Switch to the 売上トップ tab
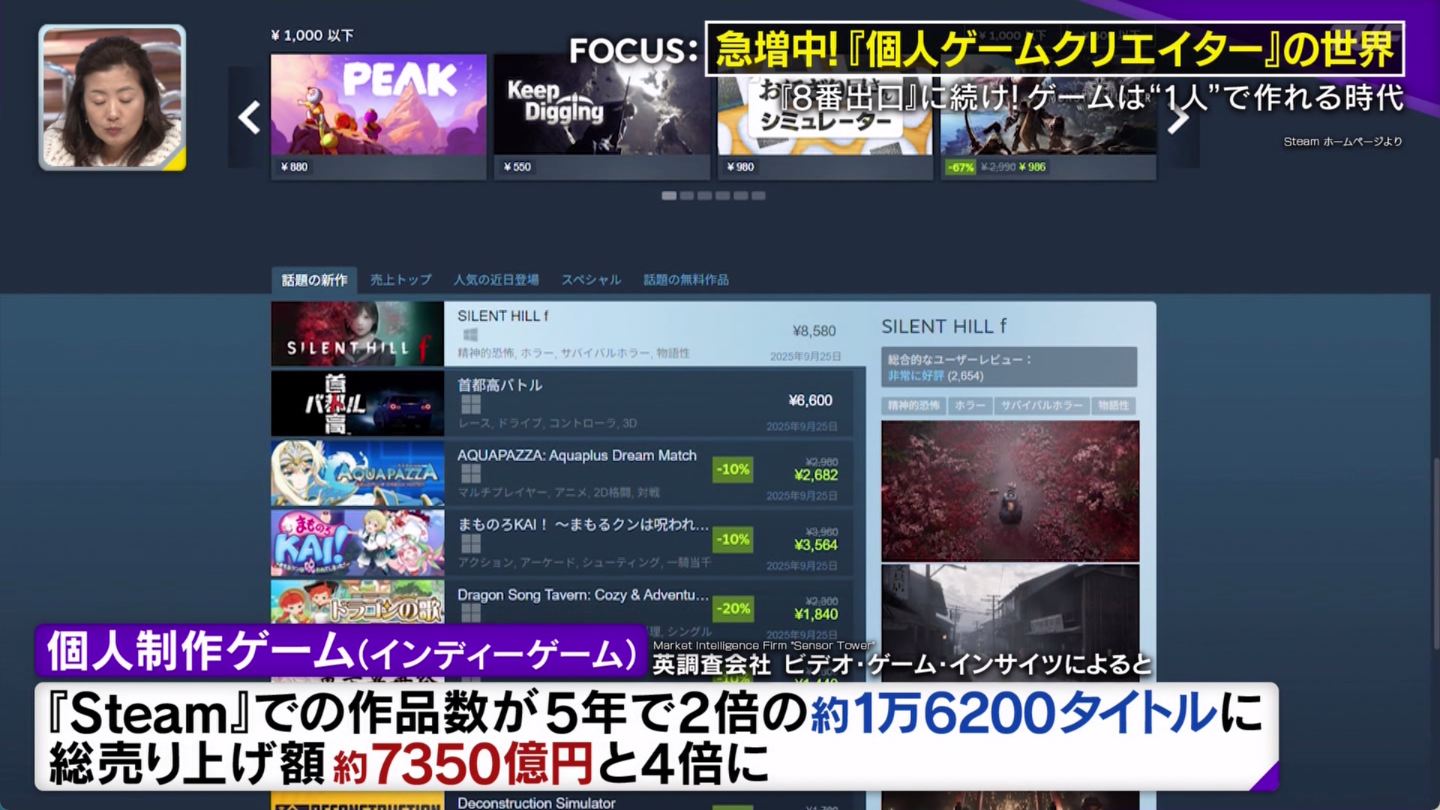Image resolution: width=1440 pixels, height=810 pixels. point(400,280)
